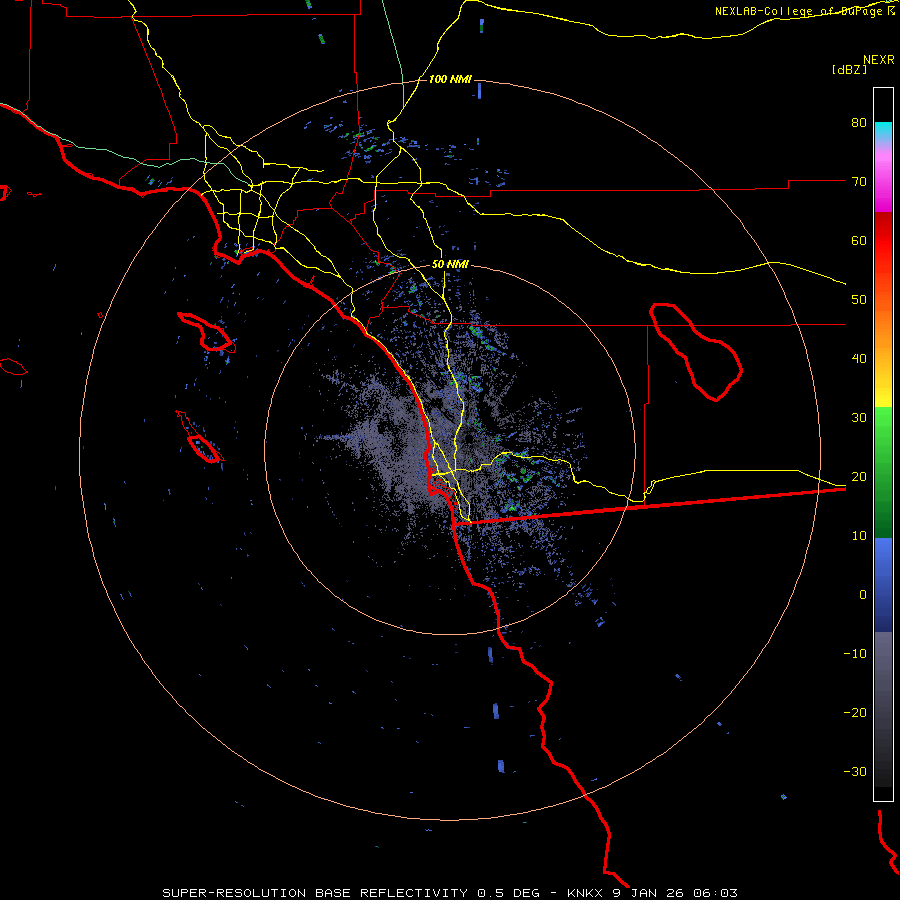The width and height of the screenshot is (900, 900).
Task: Click the "NEXR" label above the color bar
Action: coord(879,60)
